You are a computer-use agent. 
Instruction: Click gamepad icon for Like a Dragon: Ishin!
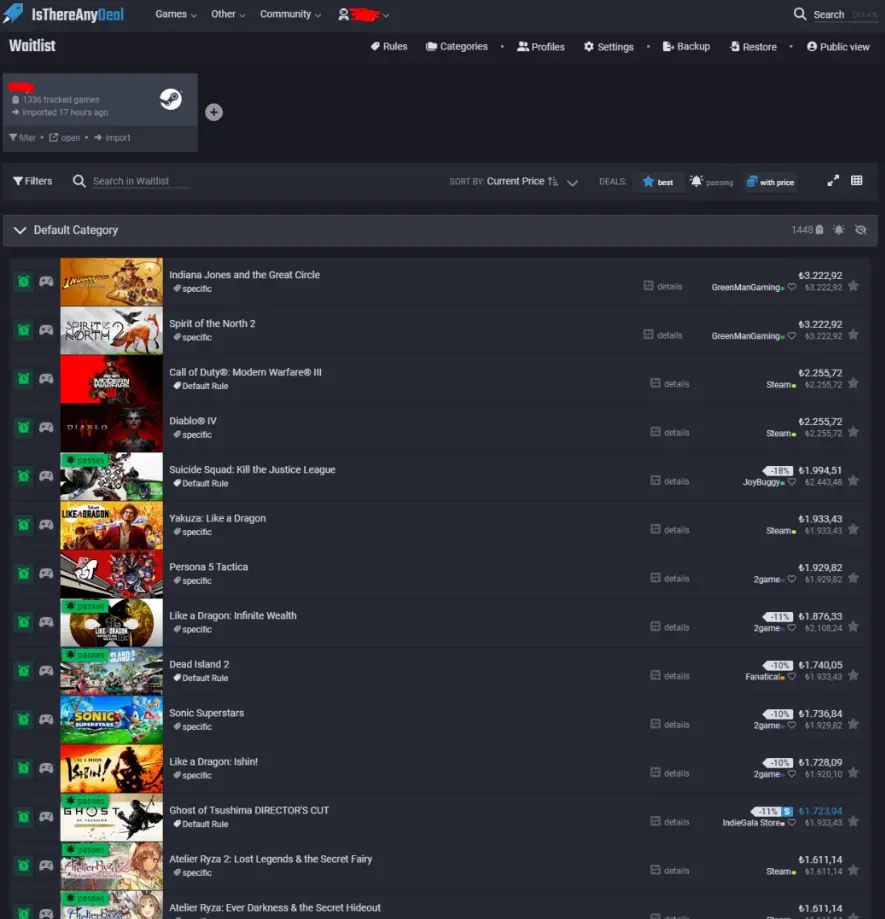pyautogui.click(x=46, y=768)
